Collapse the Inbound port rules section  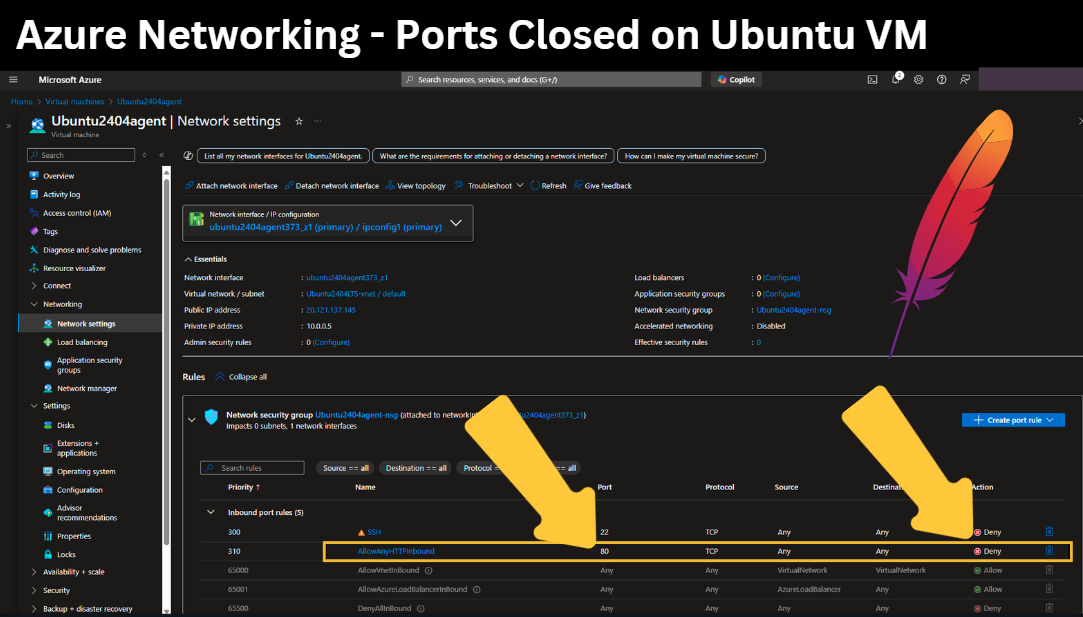click(x=211, y=512)
